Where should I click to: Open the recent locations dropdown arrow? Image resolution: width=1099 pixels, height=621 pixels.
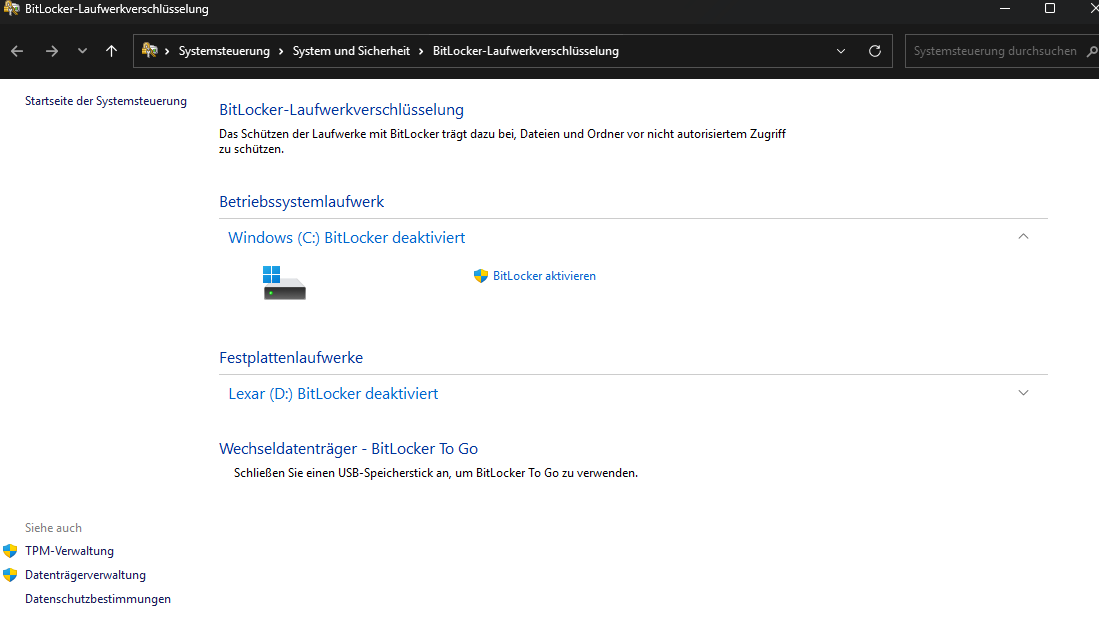pyautogui.click(x=82, y=51)
